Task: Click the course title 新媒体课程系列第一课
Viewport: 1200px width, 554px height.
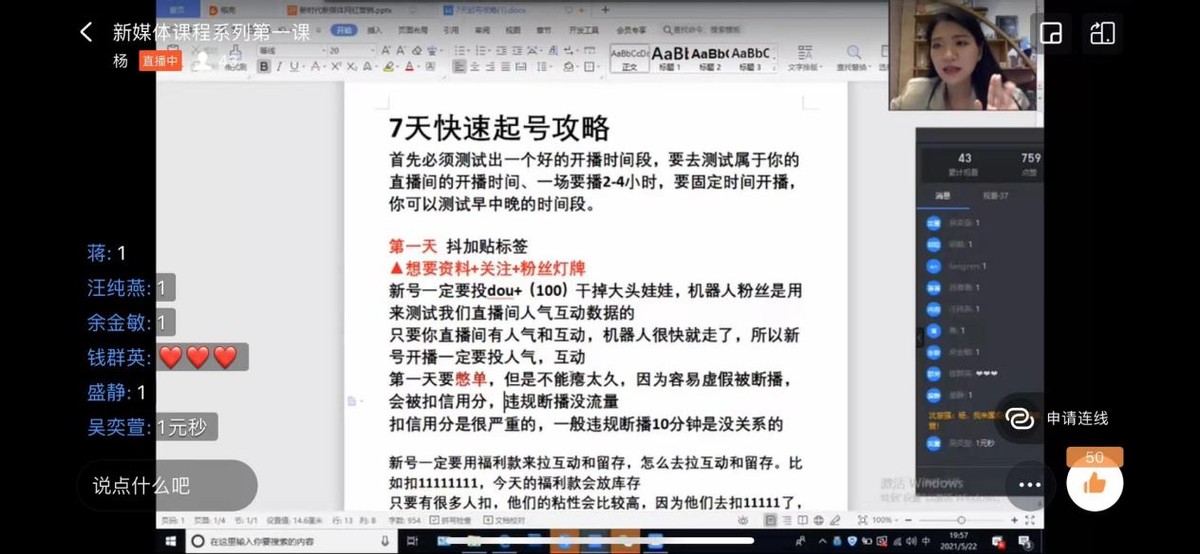Action: tap(211, 32)
